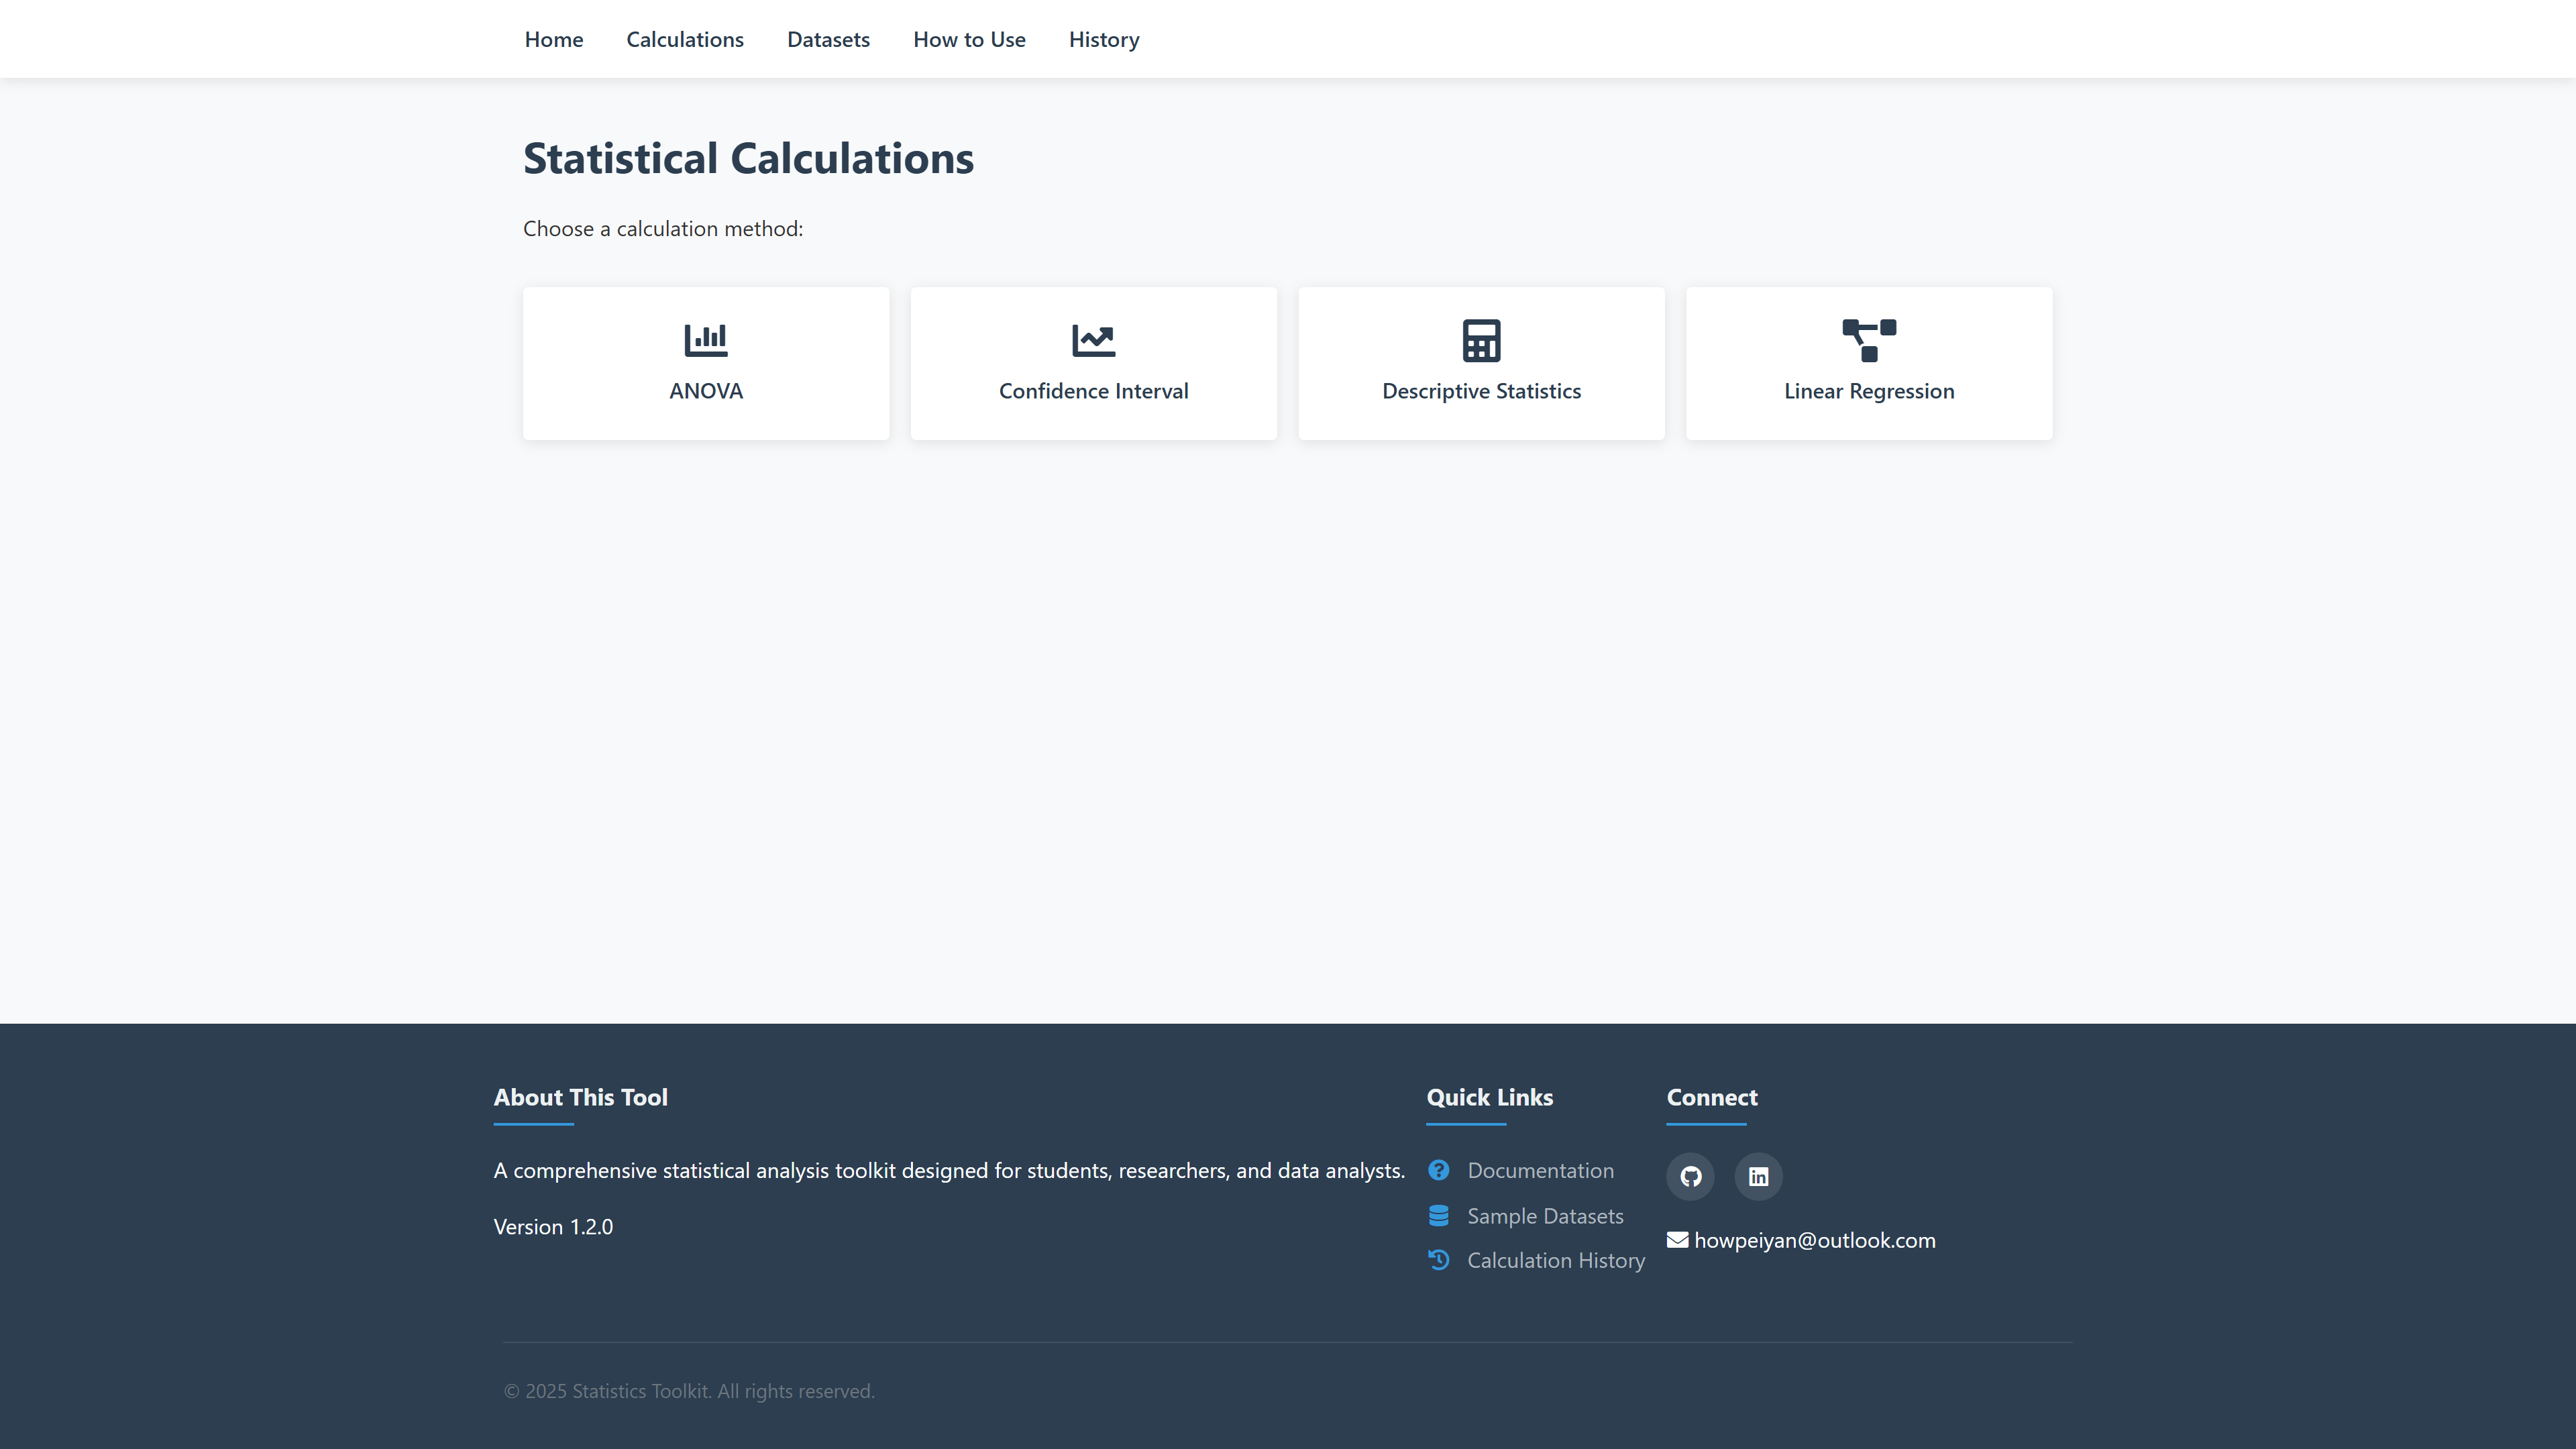Click the email envelope icon

(x=1677, y=1240)
